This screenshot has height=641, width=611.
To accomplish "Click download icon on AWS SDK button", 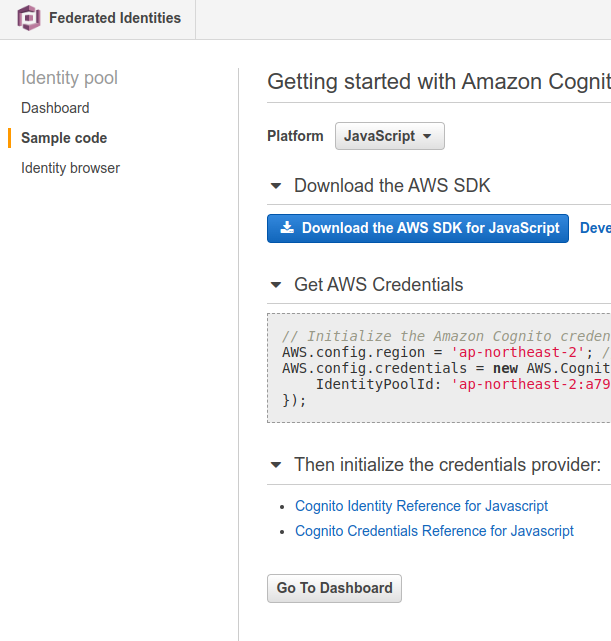I will pos(287,228).
